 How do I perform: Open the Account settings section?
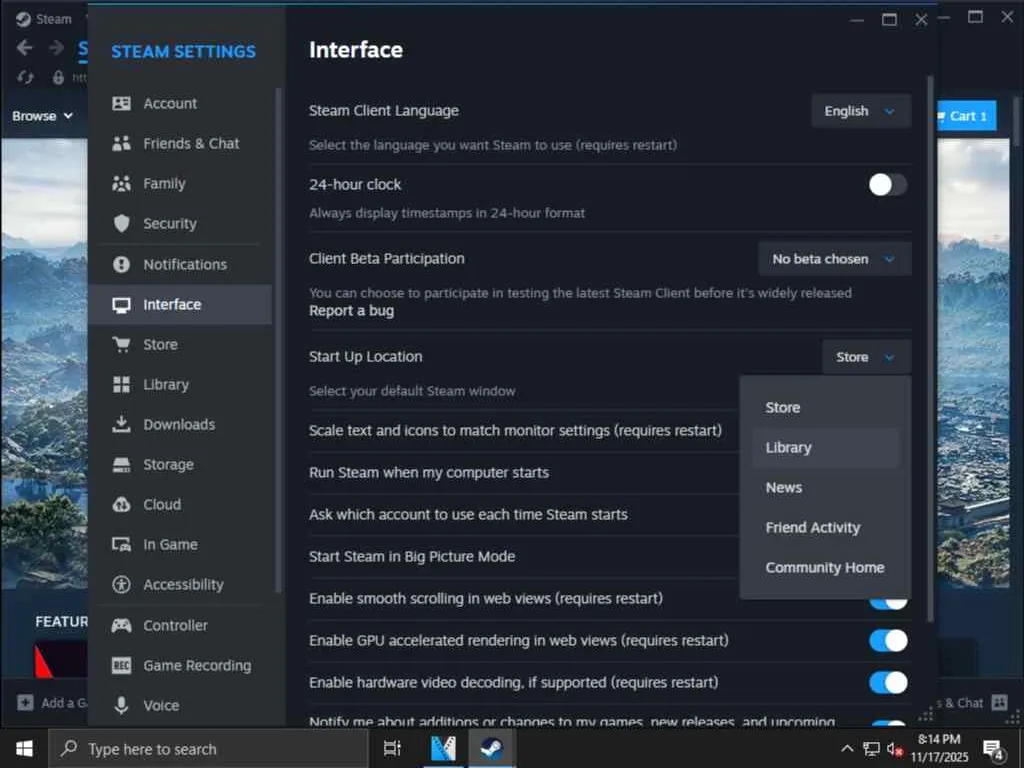click(180, 103)
